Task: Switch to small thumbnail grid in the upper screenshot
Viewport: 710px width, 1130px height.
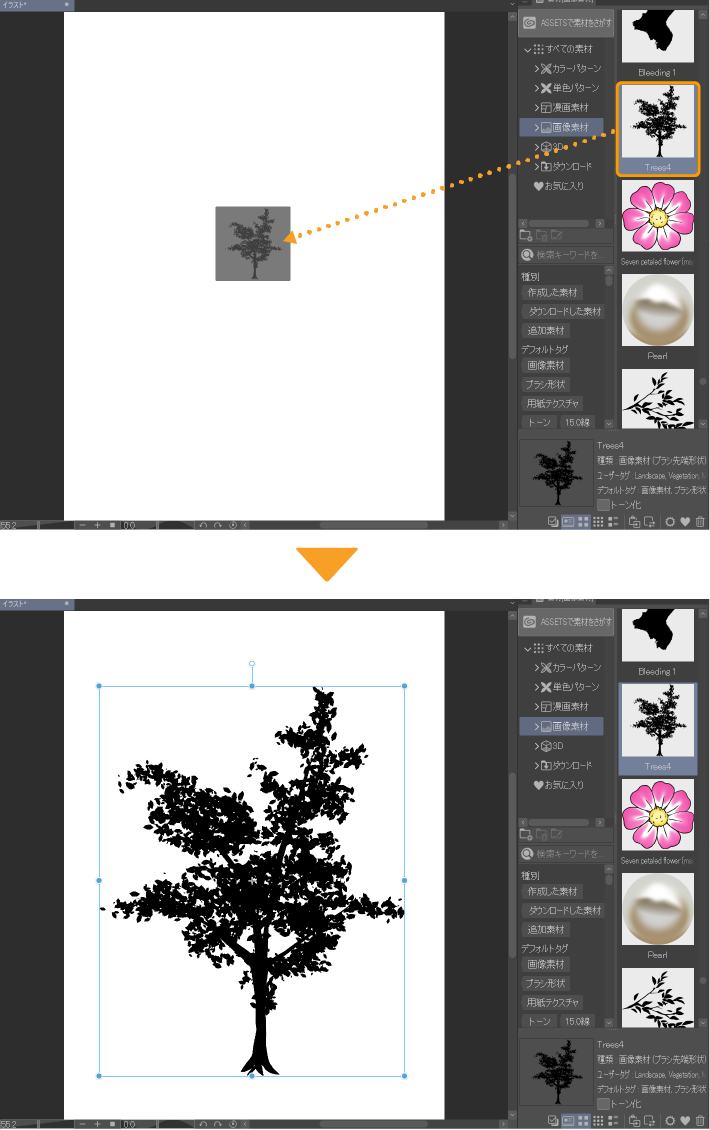Action: click(598, 522)
